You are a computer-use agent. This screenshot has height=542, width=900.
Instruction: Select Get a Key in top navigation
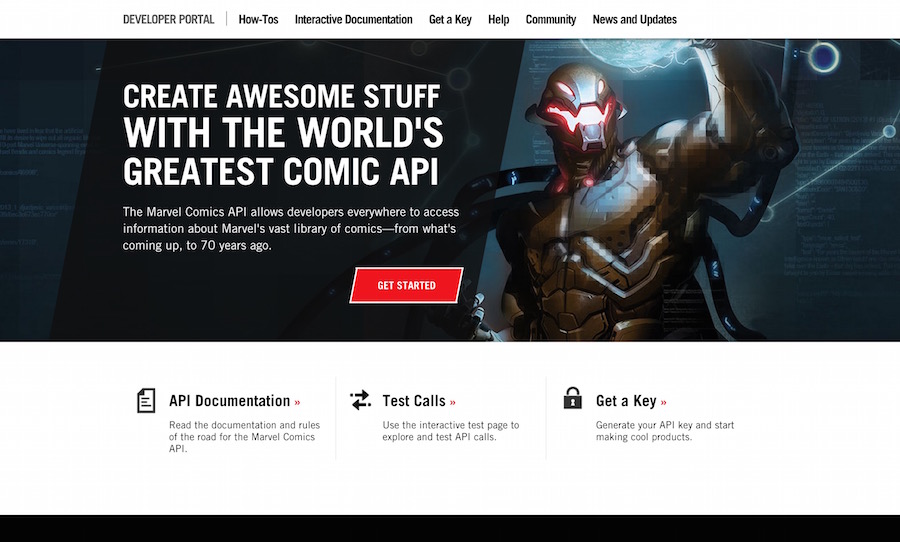[450, 20]
